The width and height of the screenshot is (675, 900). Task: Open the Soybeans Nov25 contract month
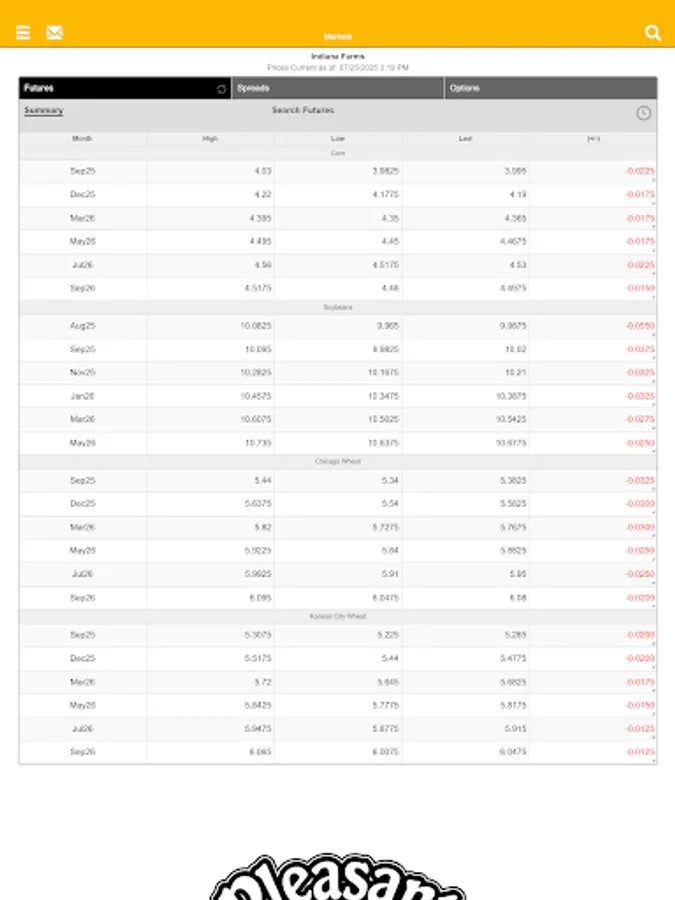(x=83, y=373)
